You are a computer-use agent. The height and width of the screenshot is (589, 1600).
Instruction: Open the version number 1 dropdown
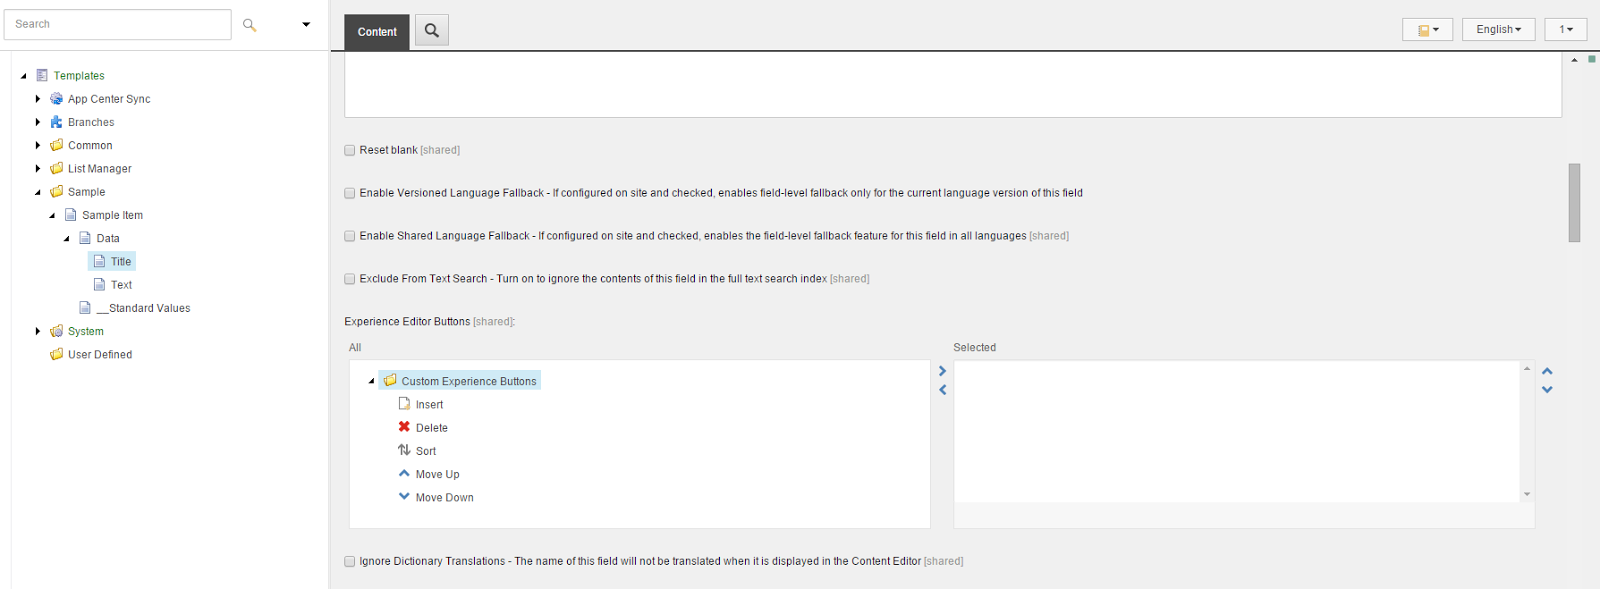click(1565, 30)
